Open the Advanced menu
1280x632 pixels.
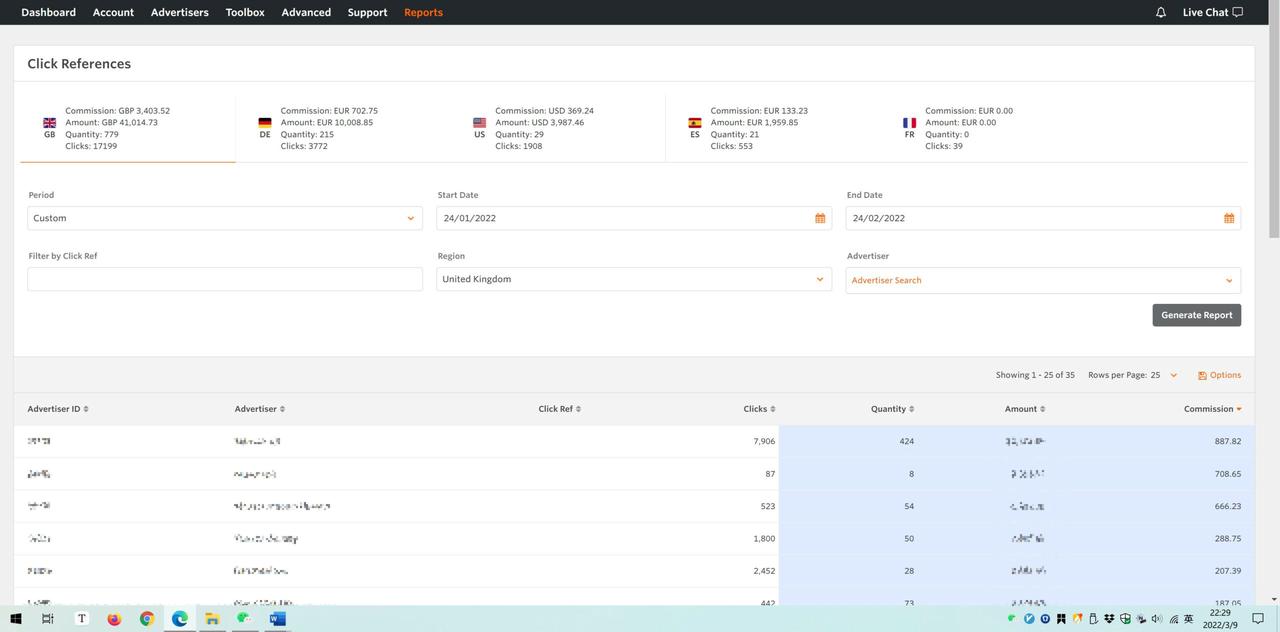tap(306, 12)
